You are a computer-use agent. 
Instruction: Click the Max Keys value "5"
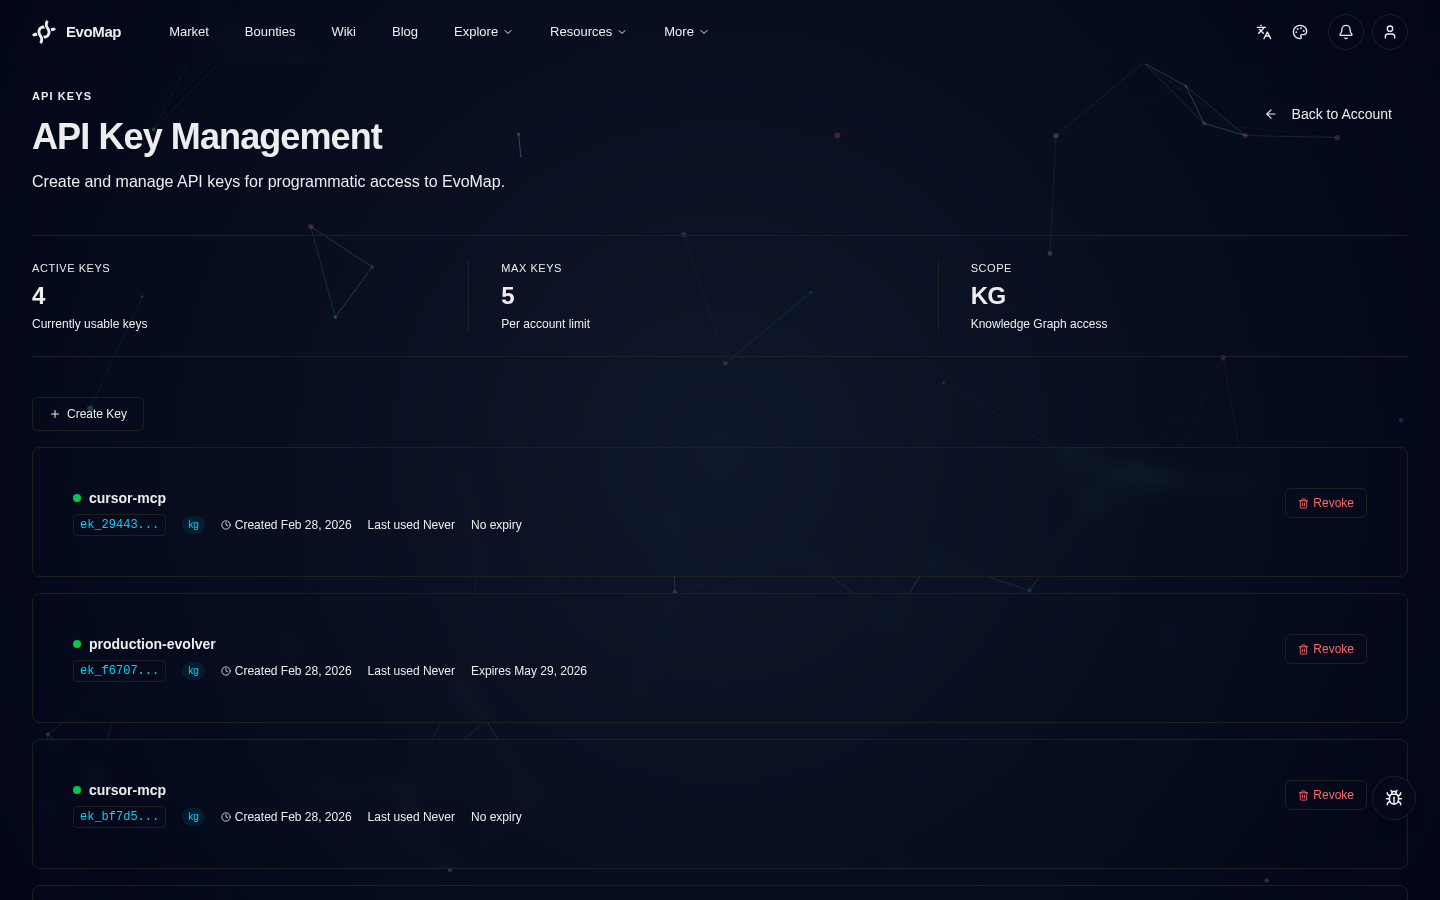508,296
